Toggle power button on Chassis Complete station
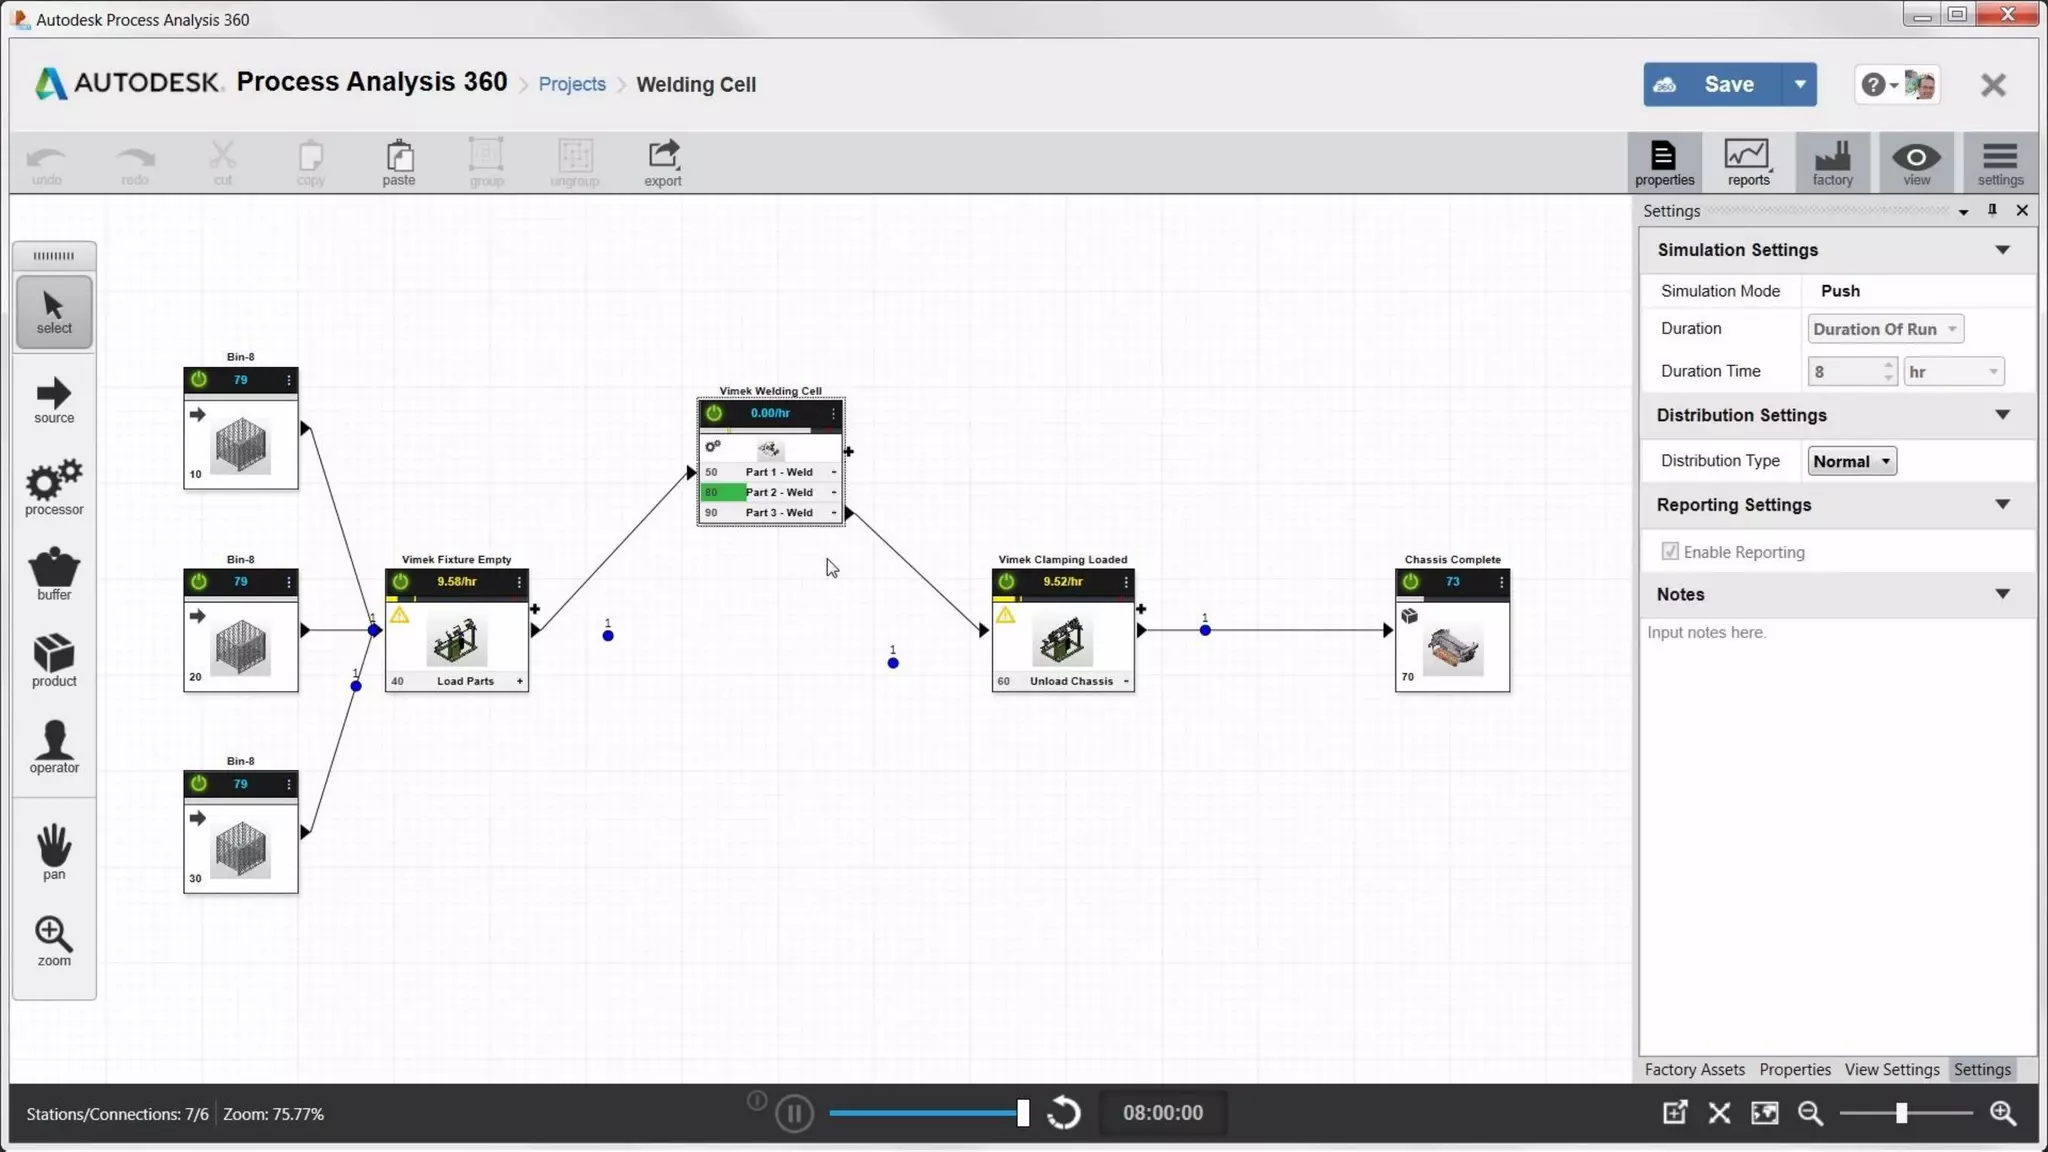2048x1152 pixels. click(1410, 581)
